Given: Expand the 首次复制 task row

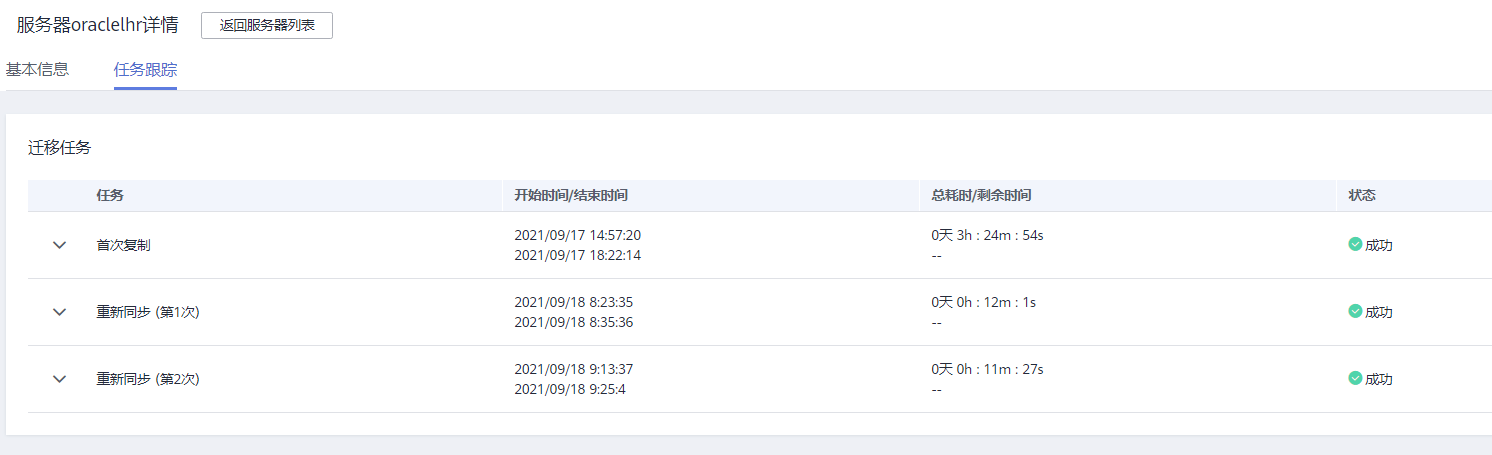Looking at the screenshot, I should point(59,245).
